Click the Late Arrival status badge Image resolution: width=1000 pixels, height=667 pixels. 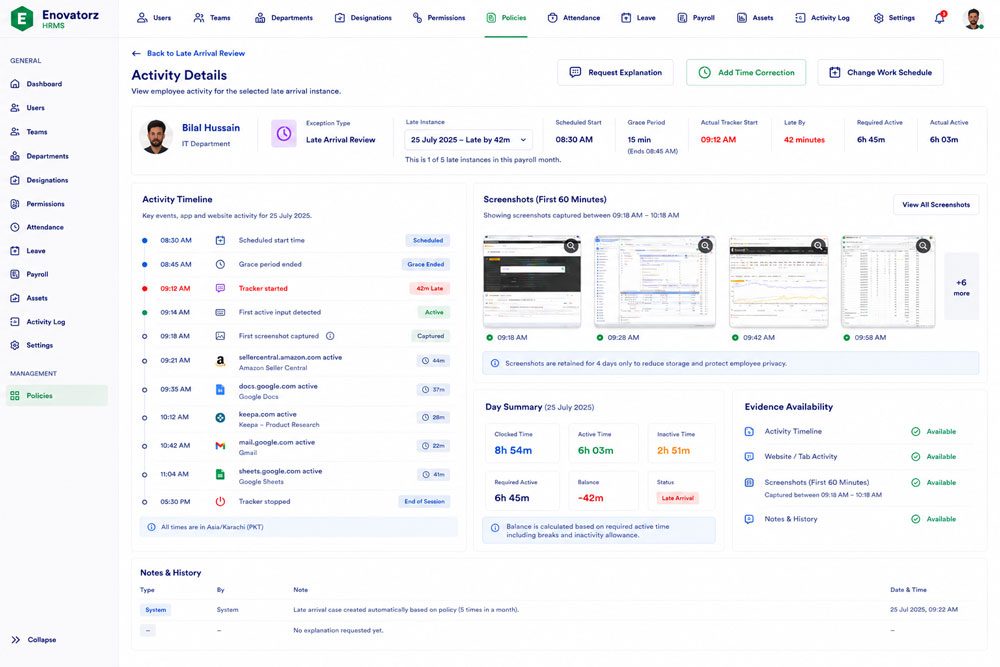677,498
